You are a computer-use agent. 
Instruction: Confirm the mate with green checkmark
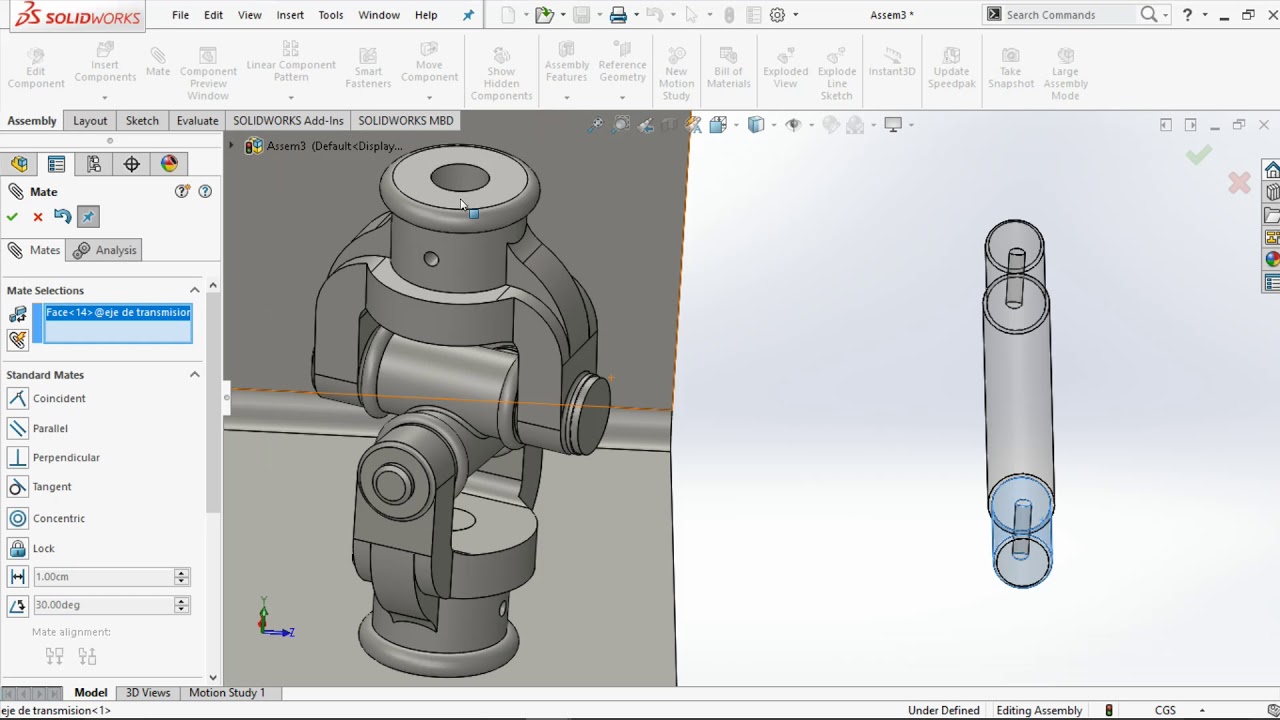[x=12, y=217]
